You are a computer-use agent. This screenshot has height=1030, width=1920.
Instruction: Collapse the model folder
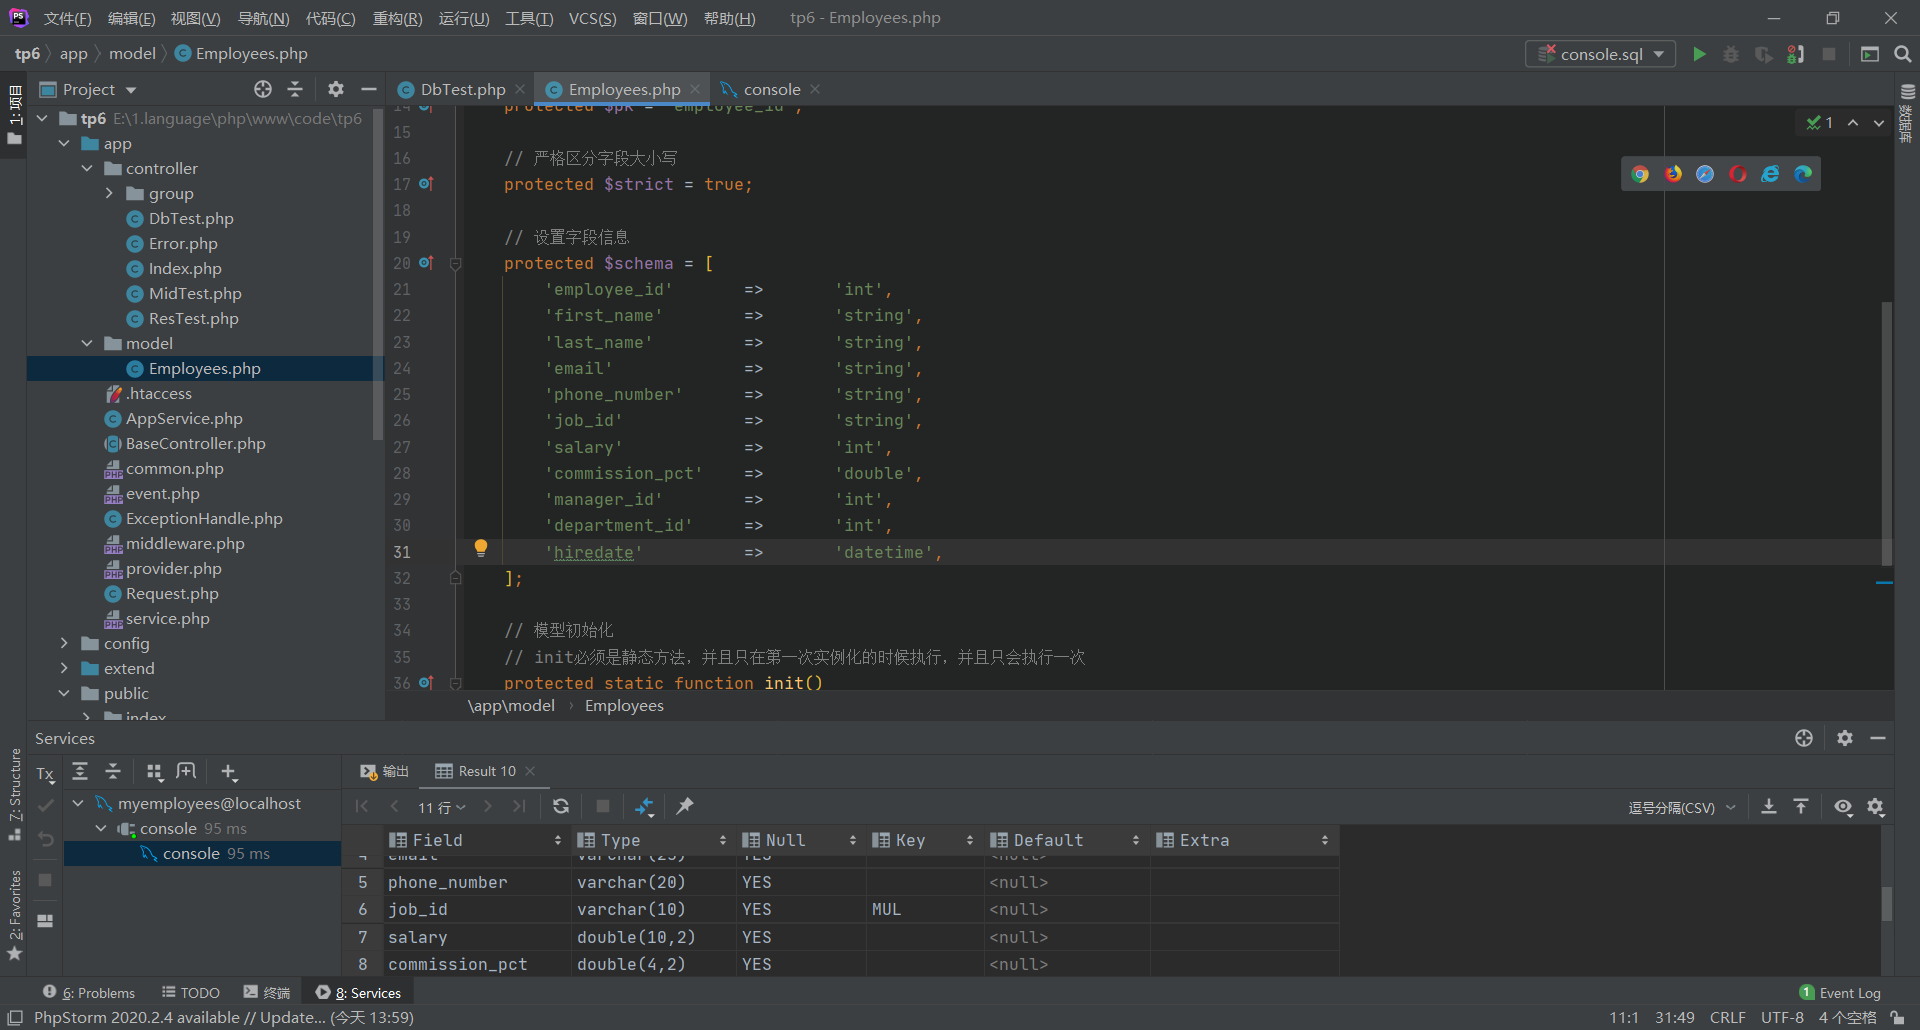coord(87,343)
